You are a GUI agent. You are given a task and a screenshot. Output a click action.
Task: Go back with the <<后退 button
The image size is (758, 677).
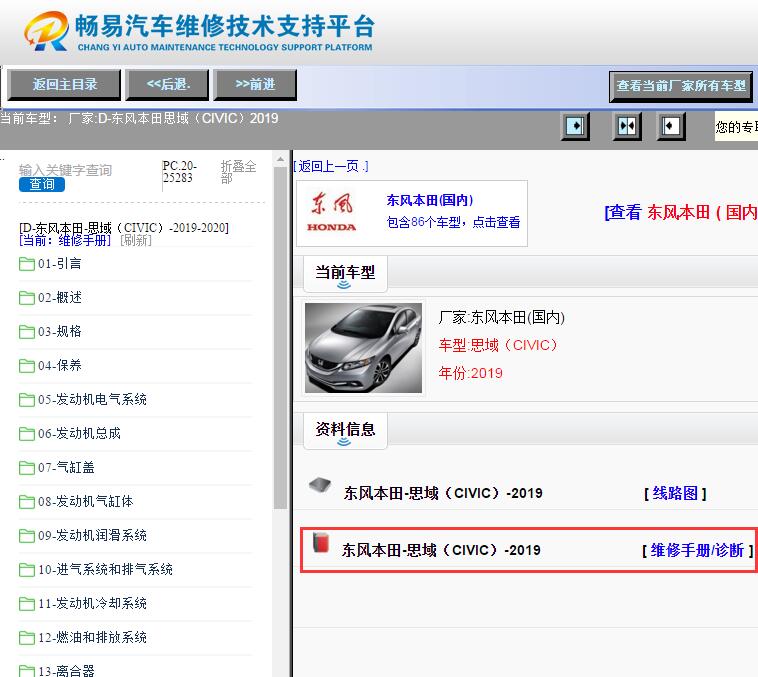pyautogui.click(x=167, y=85)
